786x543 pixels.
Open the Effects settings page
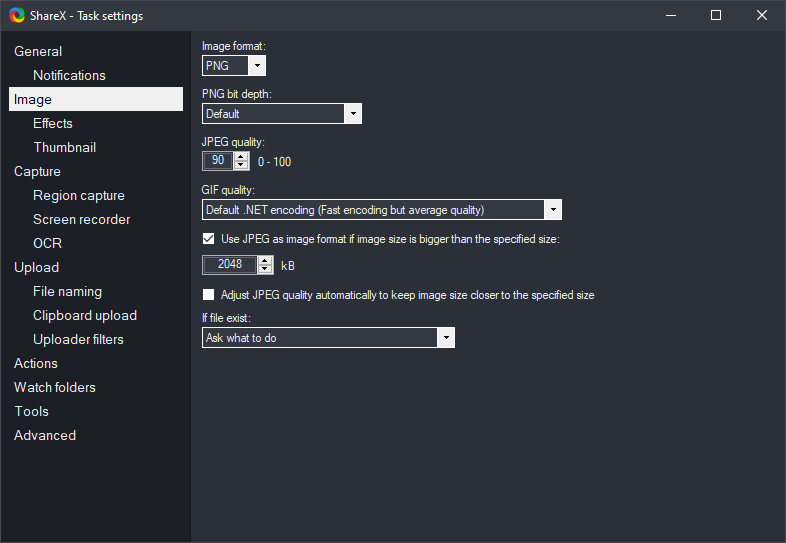click(53, 123)
